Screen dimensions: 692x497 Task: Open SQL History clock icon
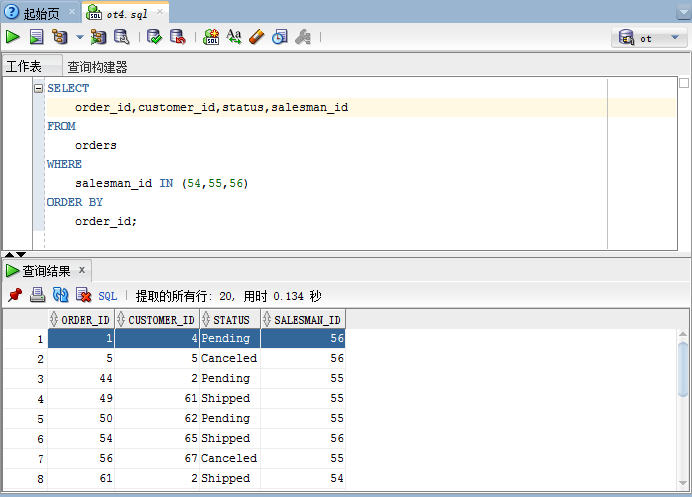tap(279, 37)
